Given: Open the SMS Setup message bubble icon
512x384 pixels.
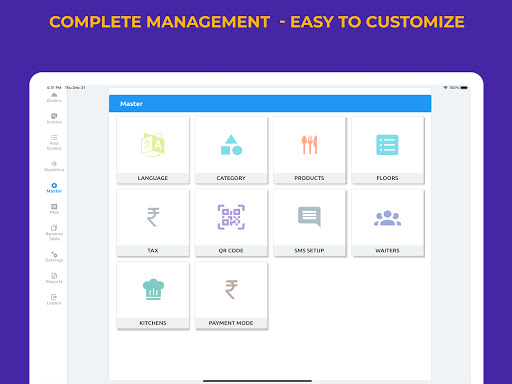Looking at the screenshot, I should pyautogui.click(x=309, y=217).
